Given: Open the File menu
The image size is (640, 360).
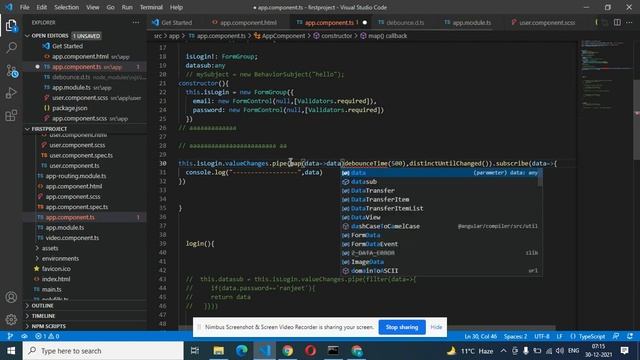Looking at the screenshot, I should (x=24, y=7).
